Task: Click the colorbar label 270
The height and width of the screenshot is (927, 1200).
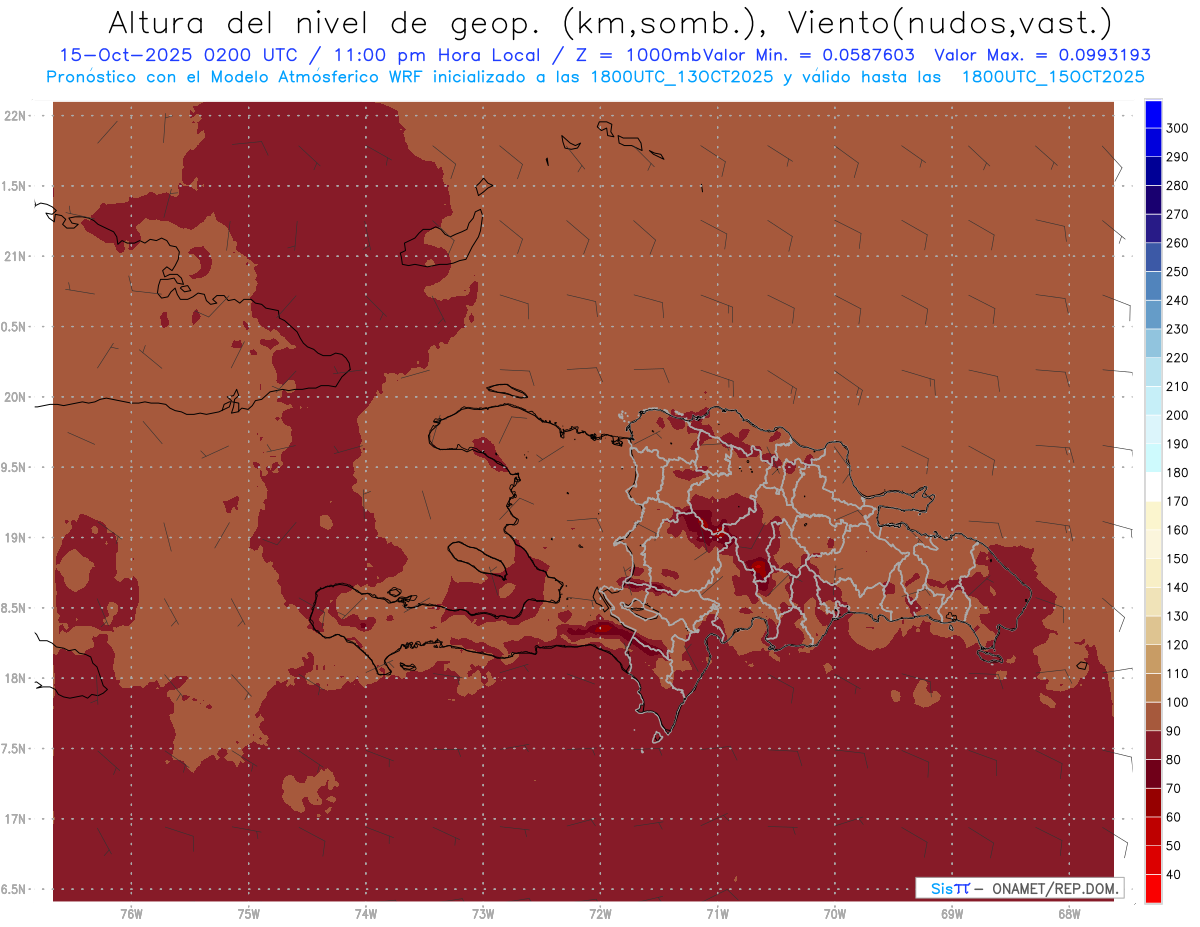Action: pos(1176,214)
